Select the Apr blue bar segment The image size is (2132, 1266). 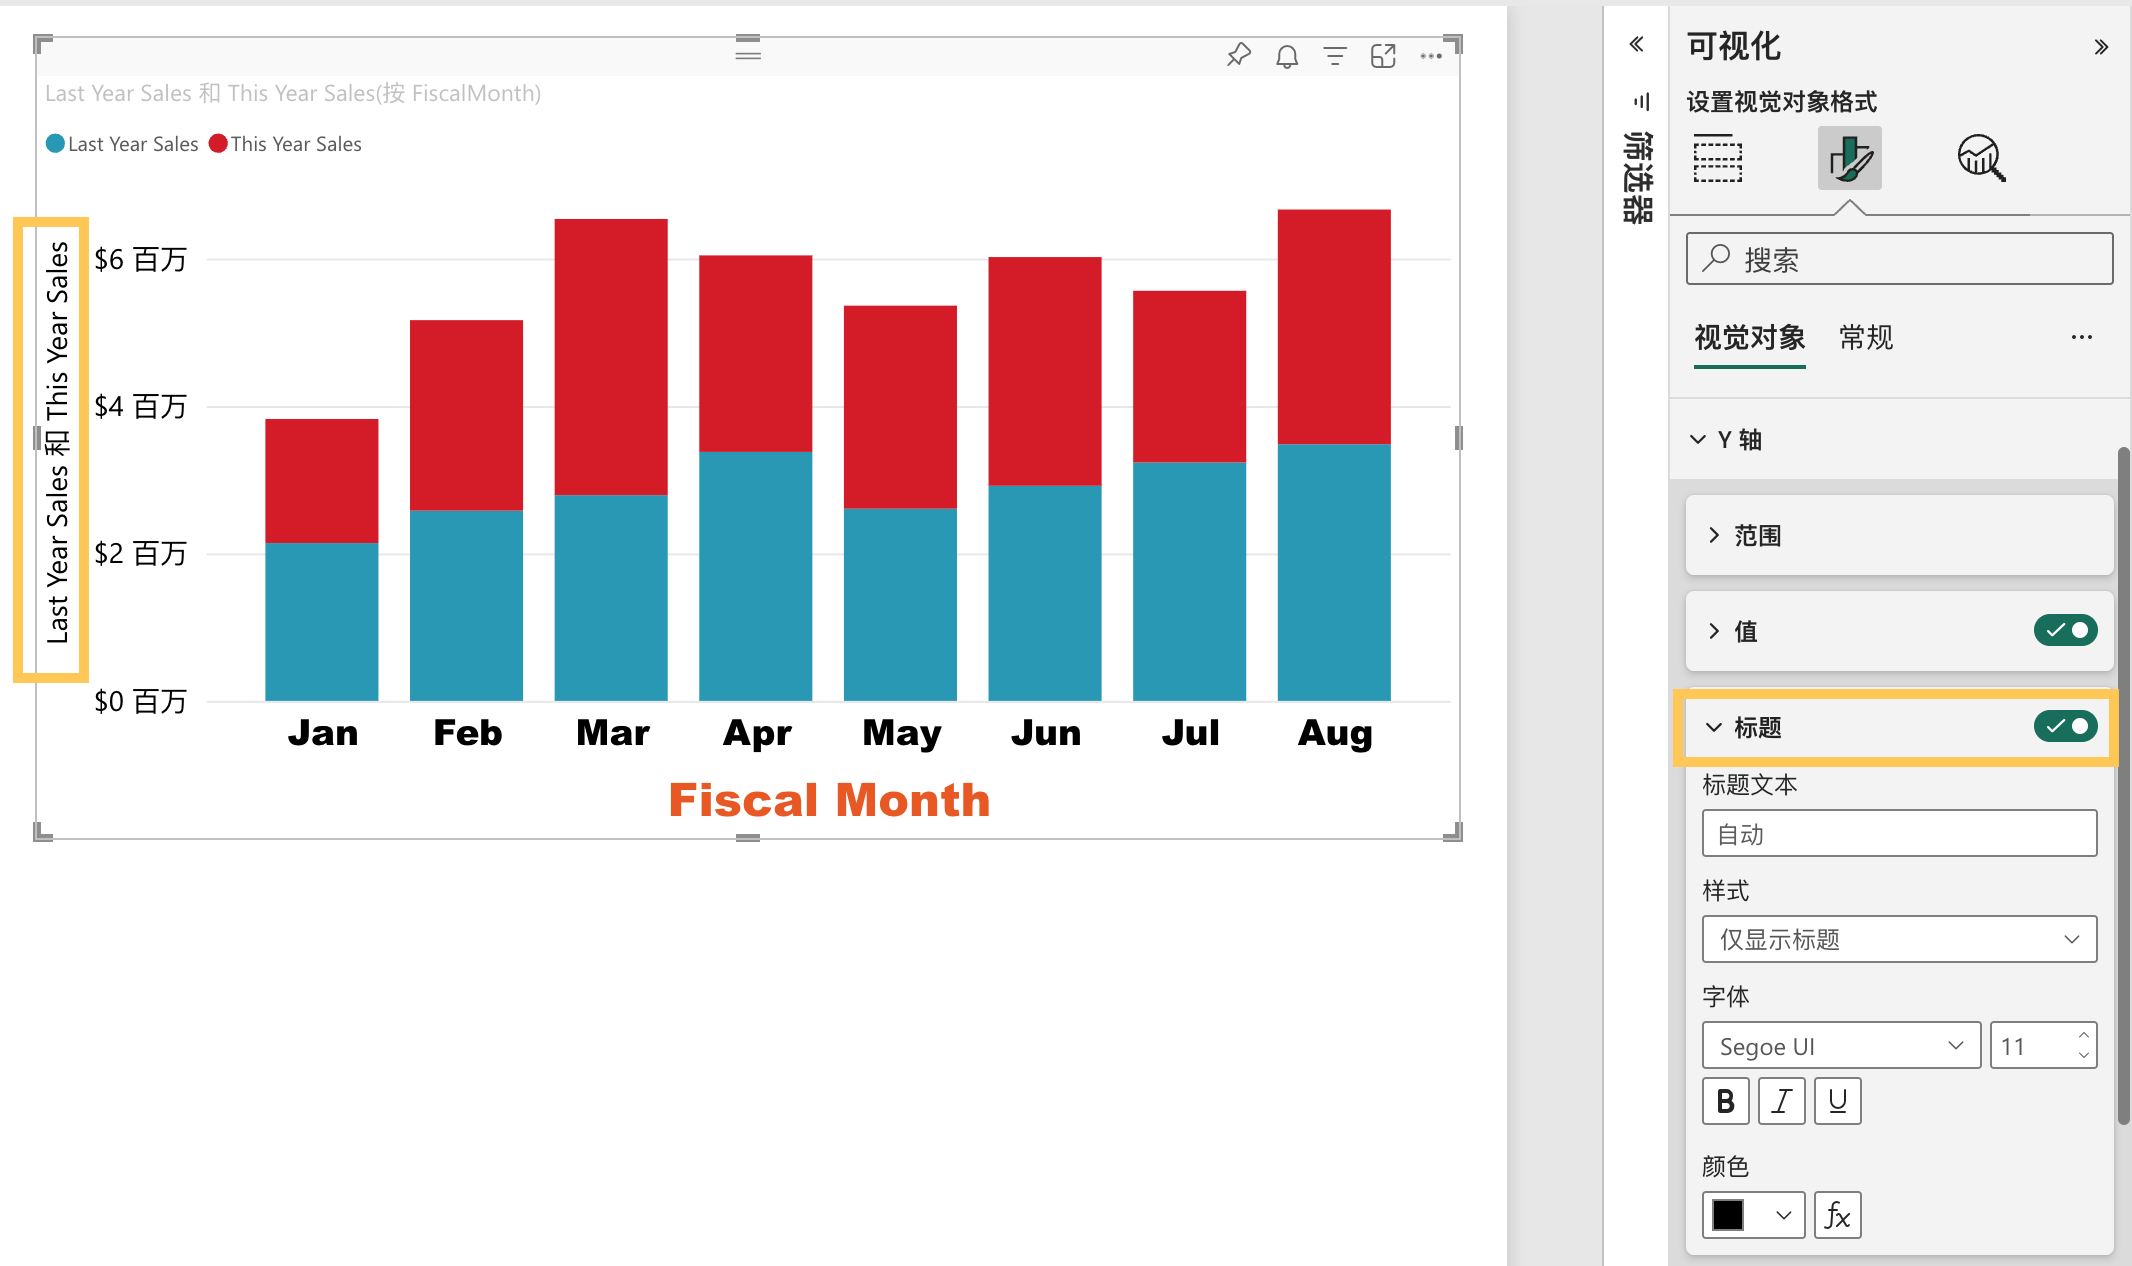(x=755, y=576)
